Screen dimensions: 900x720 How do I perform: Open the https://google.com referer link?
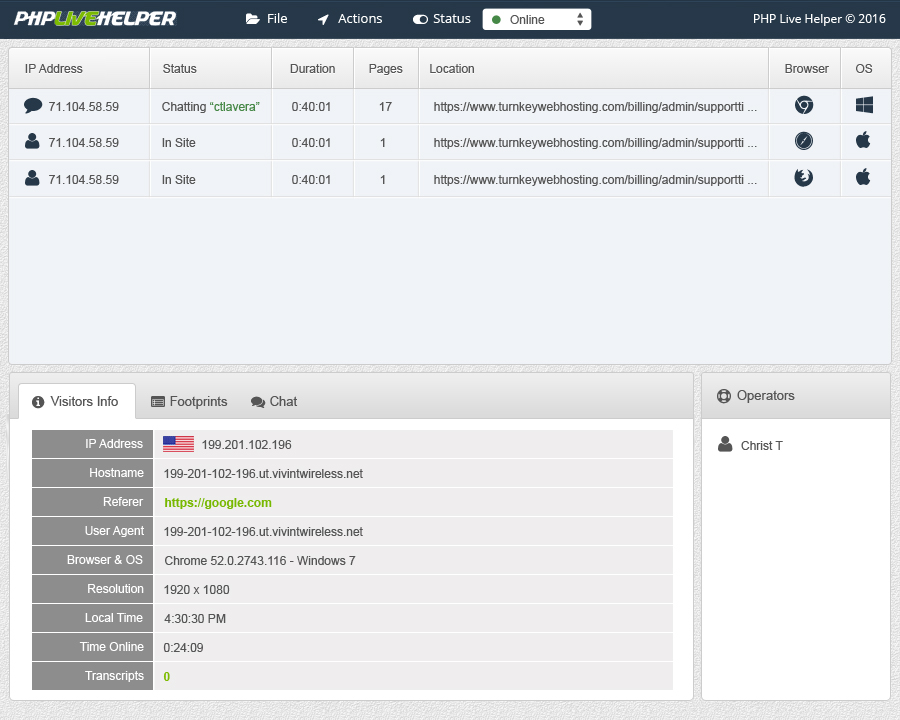pos(218,503)
